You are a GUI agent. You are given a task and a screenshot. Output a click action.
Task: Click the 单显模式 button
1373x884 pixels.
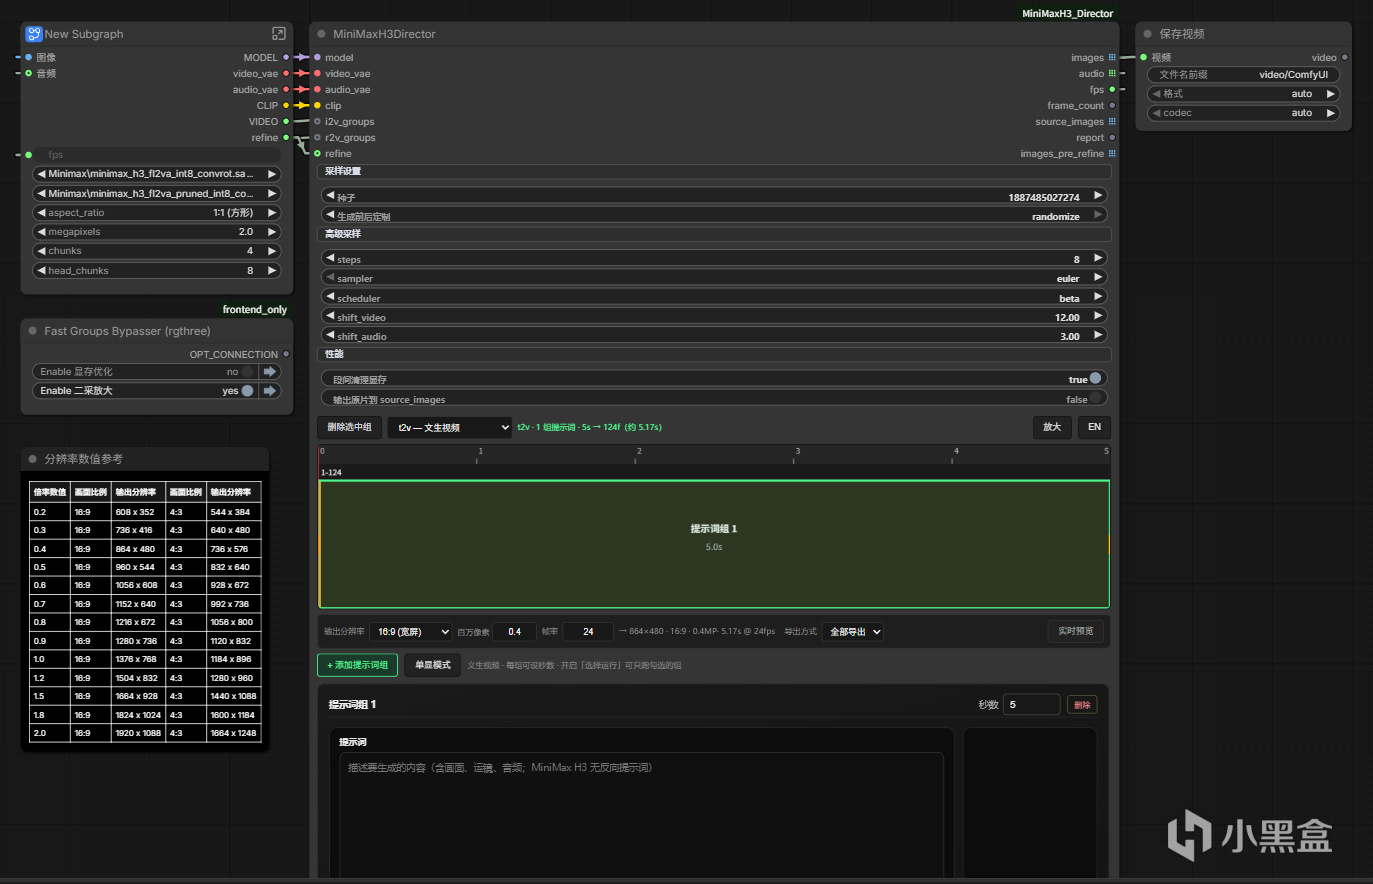(x=433, y=665)
